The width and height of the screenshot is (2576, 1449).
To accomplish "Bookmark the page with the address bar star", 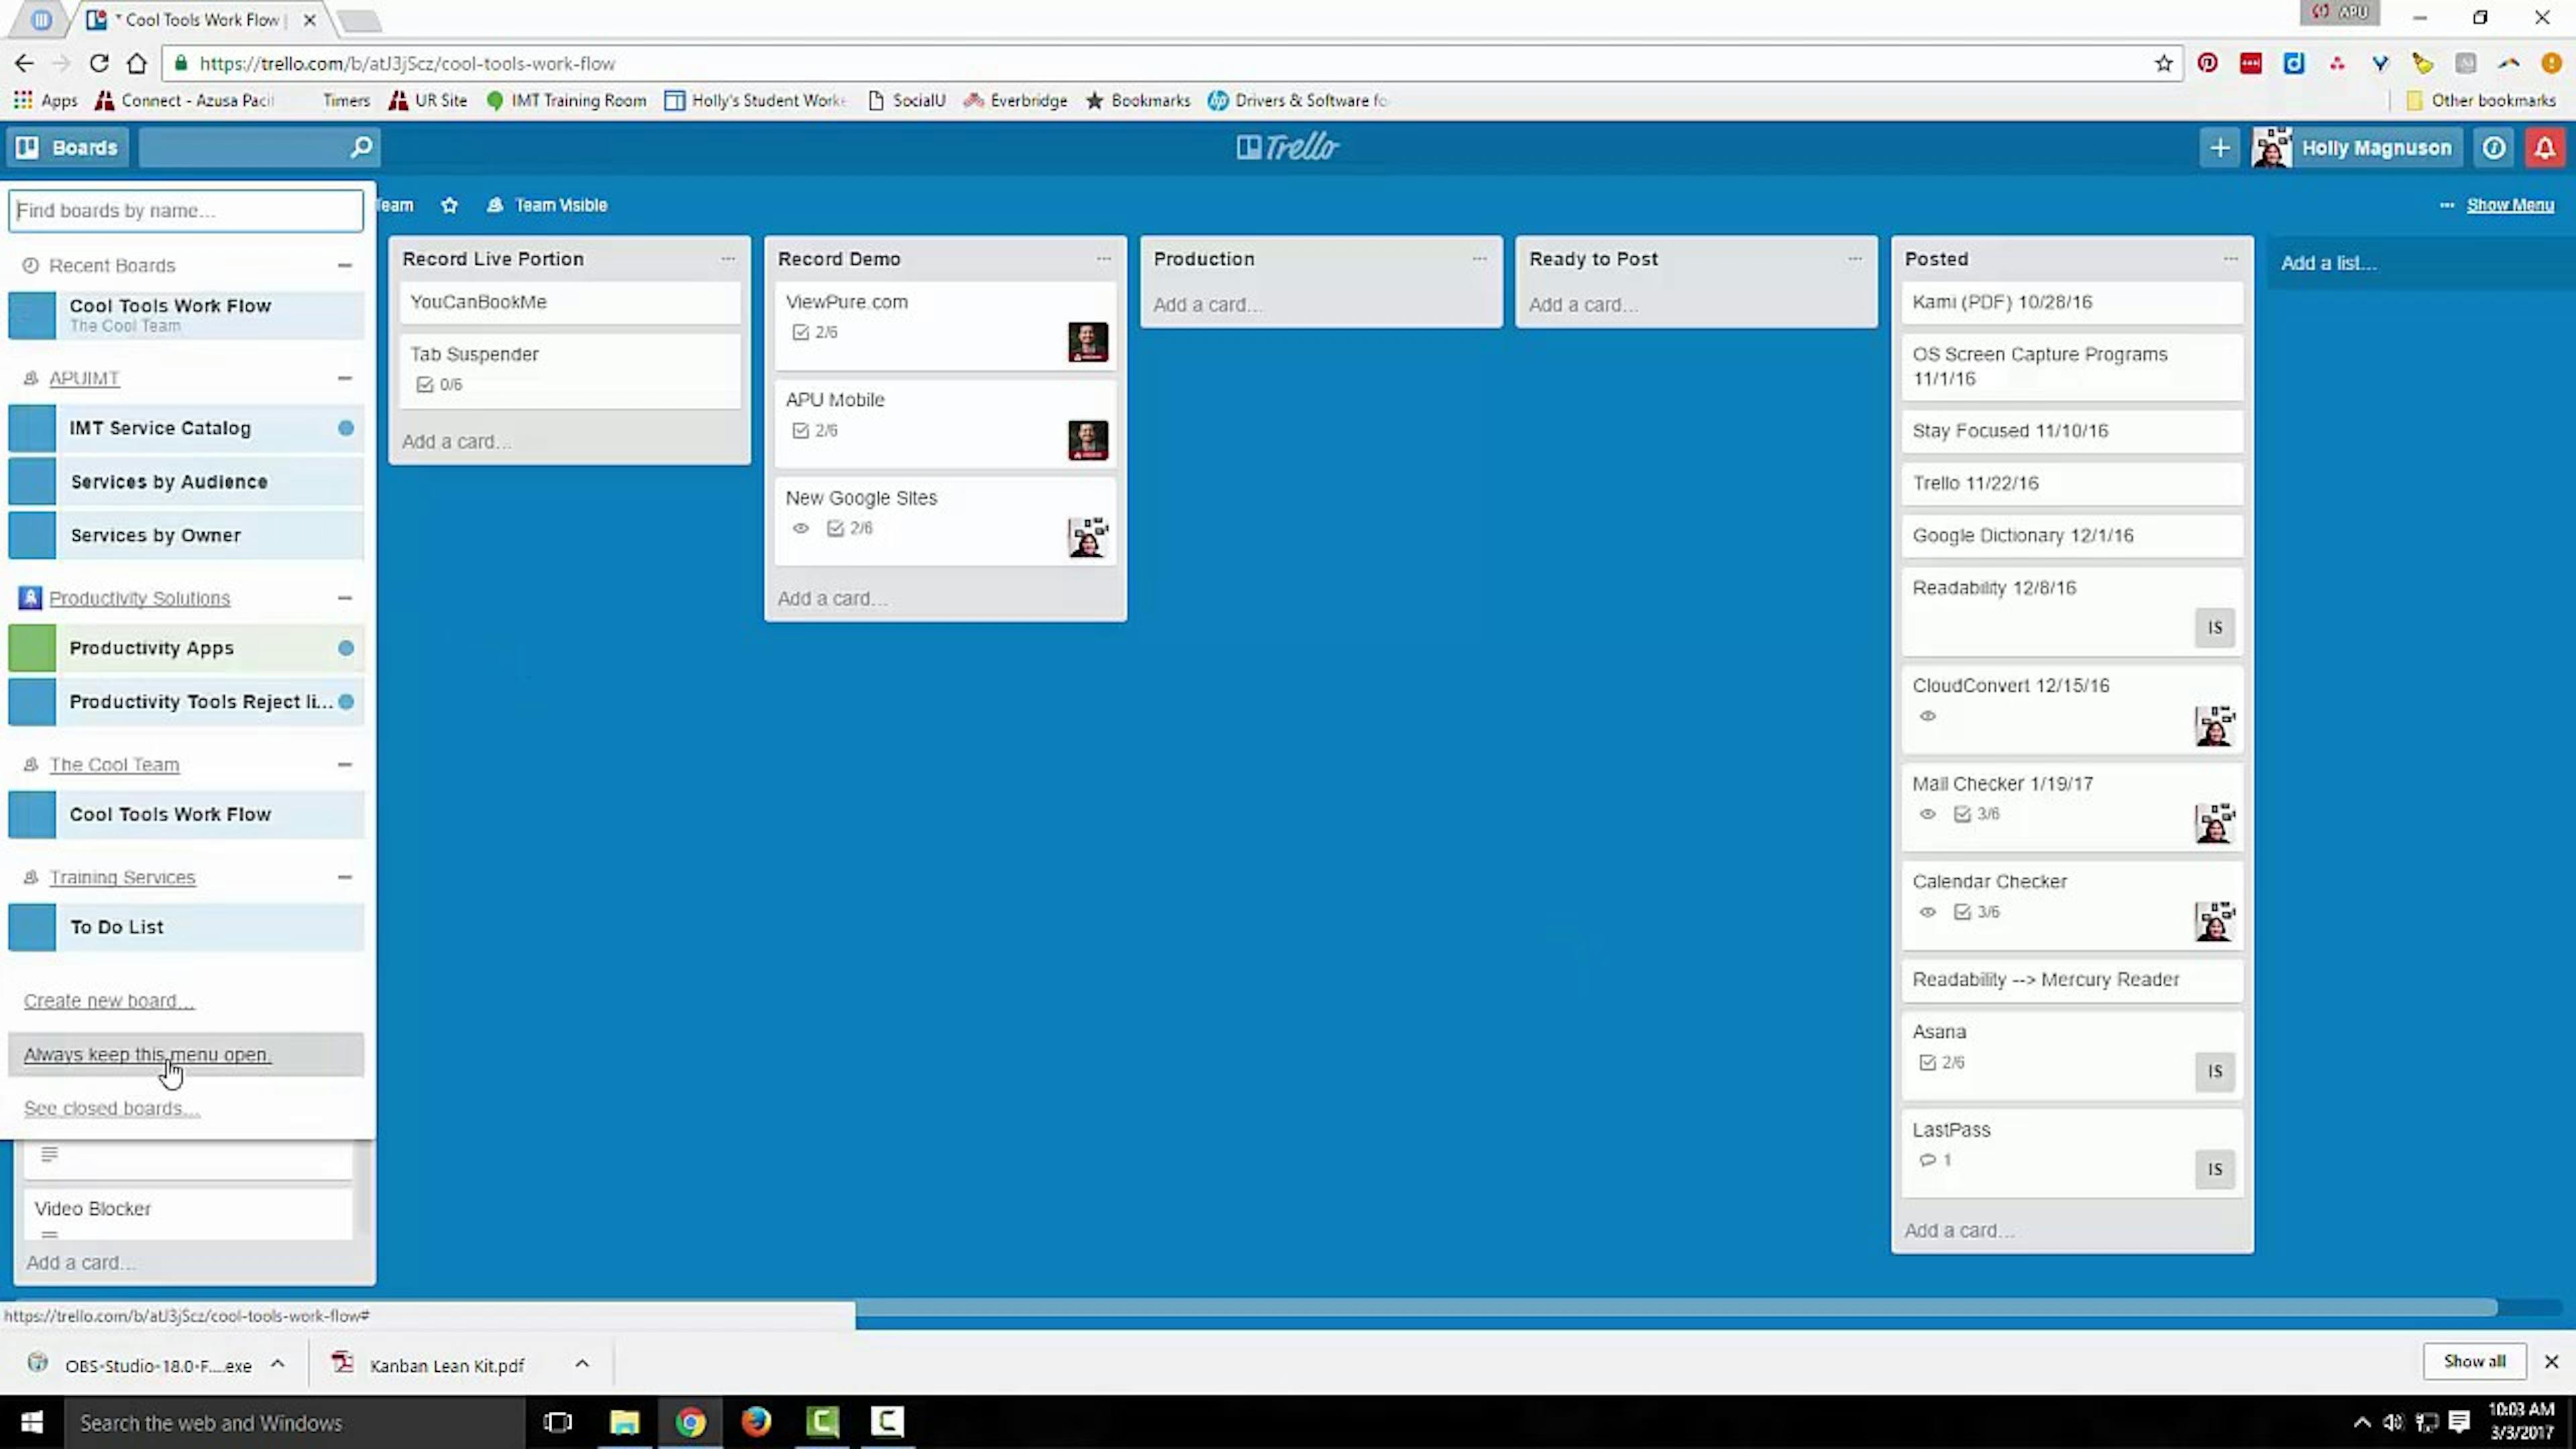I will pos(2163,63).
